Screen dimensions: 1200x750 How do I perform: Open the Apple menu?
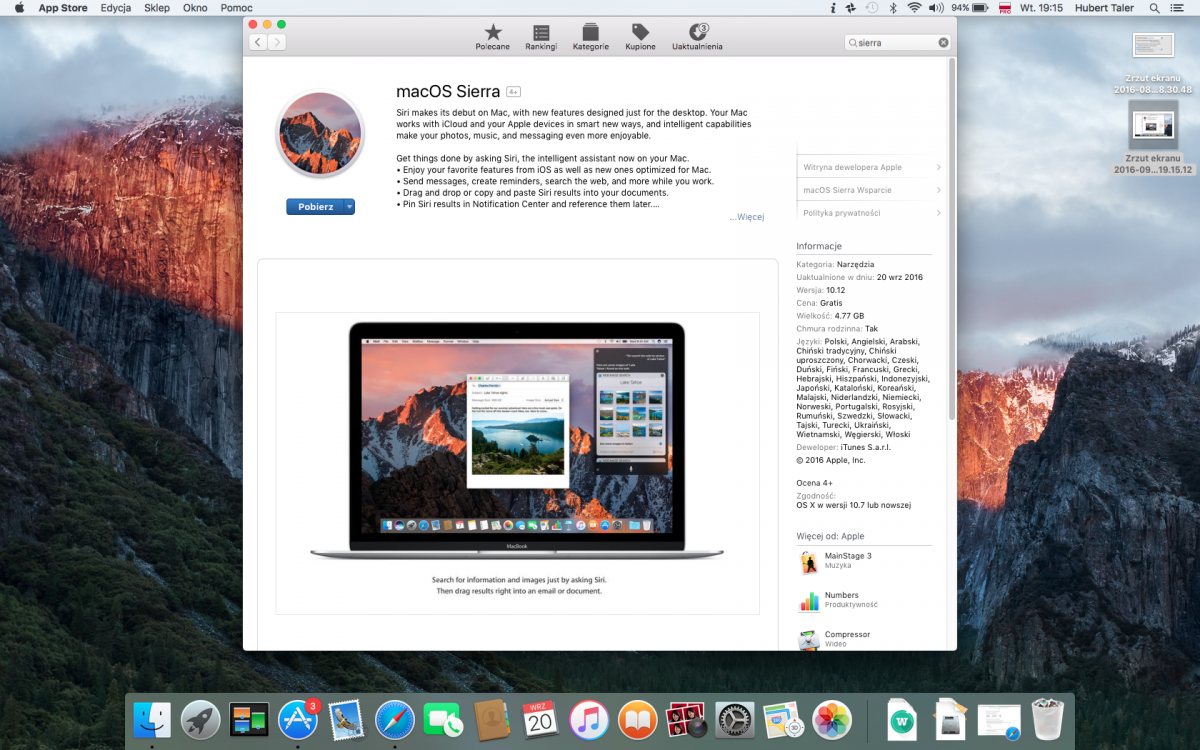point(19,8)
